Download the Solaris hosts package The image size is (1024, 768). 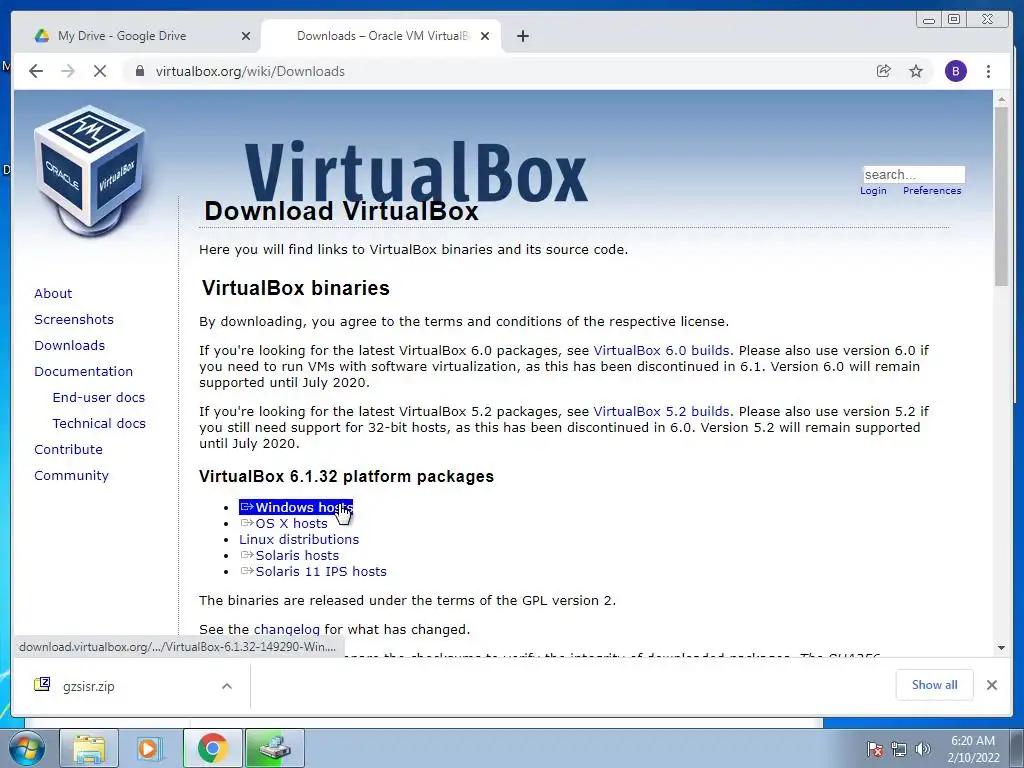[x=289, y=556]
